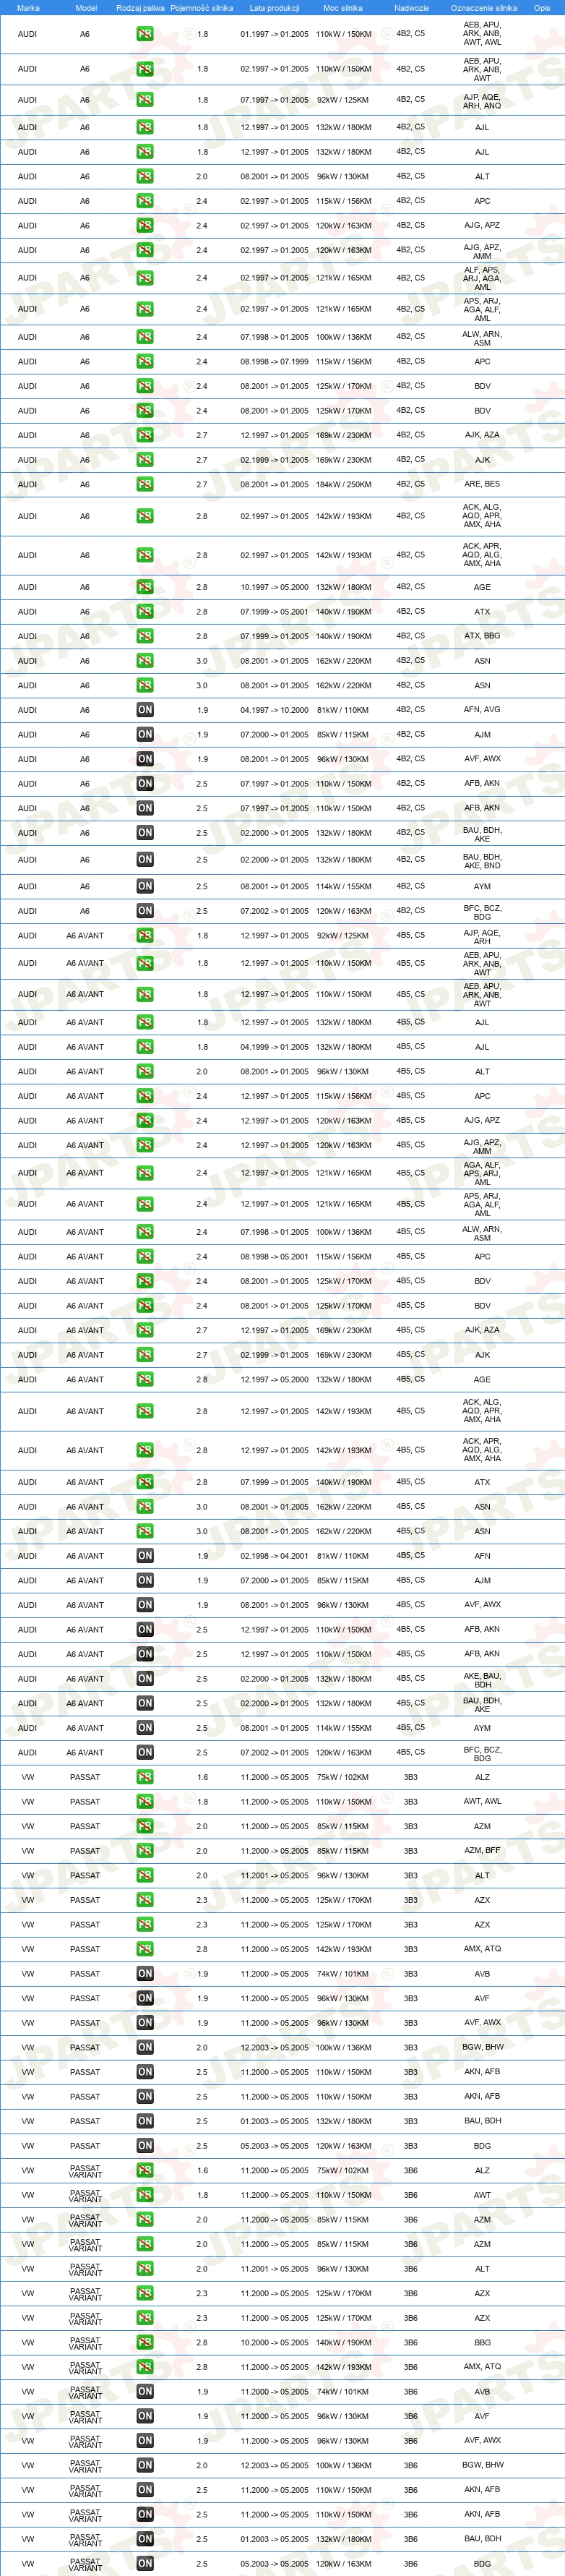The width and height of the screenshot is (565, 2576).
Task: Click diesel ON icon for PASSAT 2.0 BGW, BHW row
Action: click(x=145, y=2047)
